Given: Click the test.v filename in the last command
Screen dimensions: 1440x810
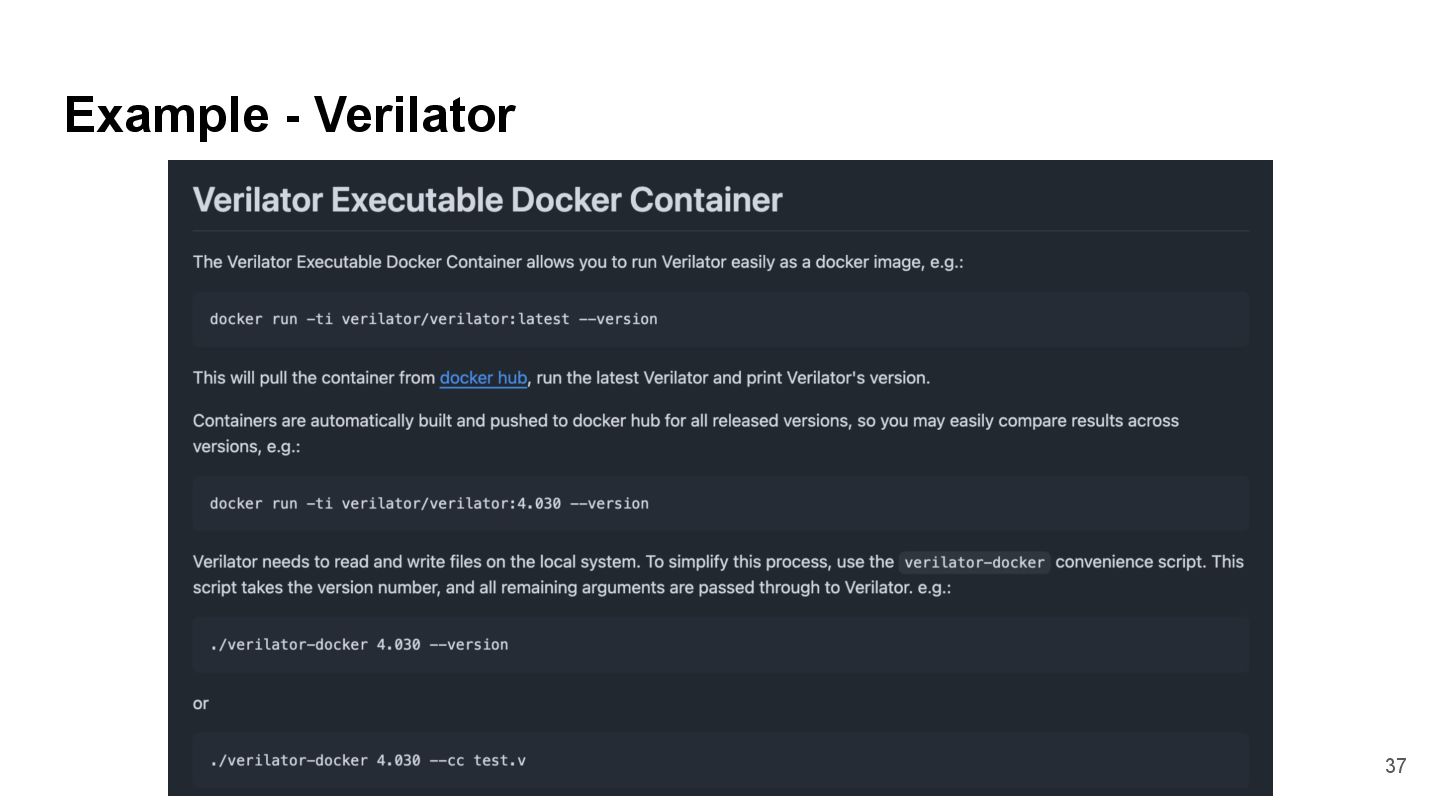Looking at the screenshot, I should 499,760.
